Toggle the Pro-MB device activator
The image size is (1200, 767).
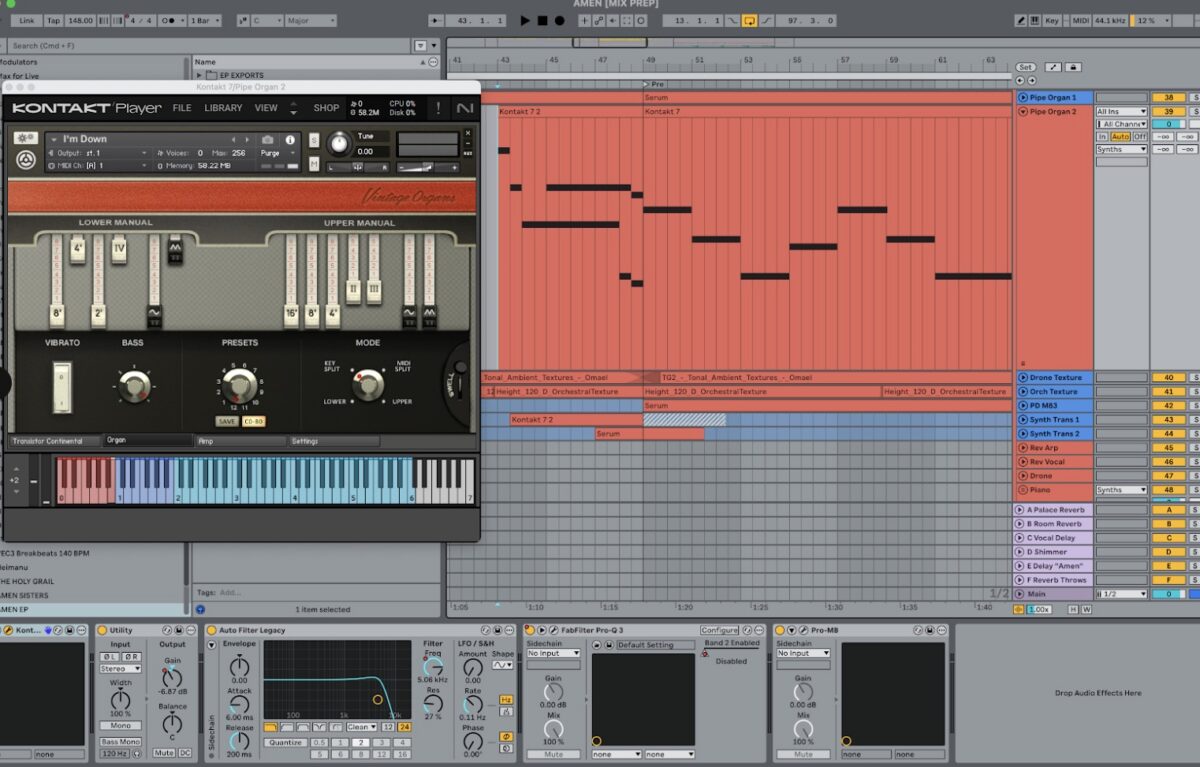(x=779, y=630)
